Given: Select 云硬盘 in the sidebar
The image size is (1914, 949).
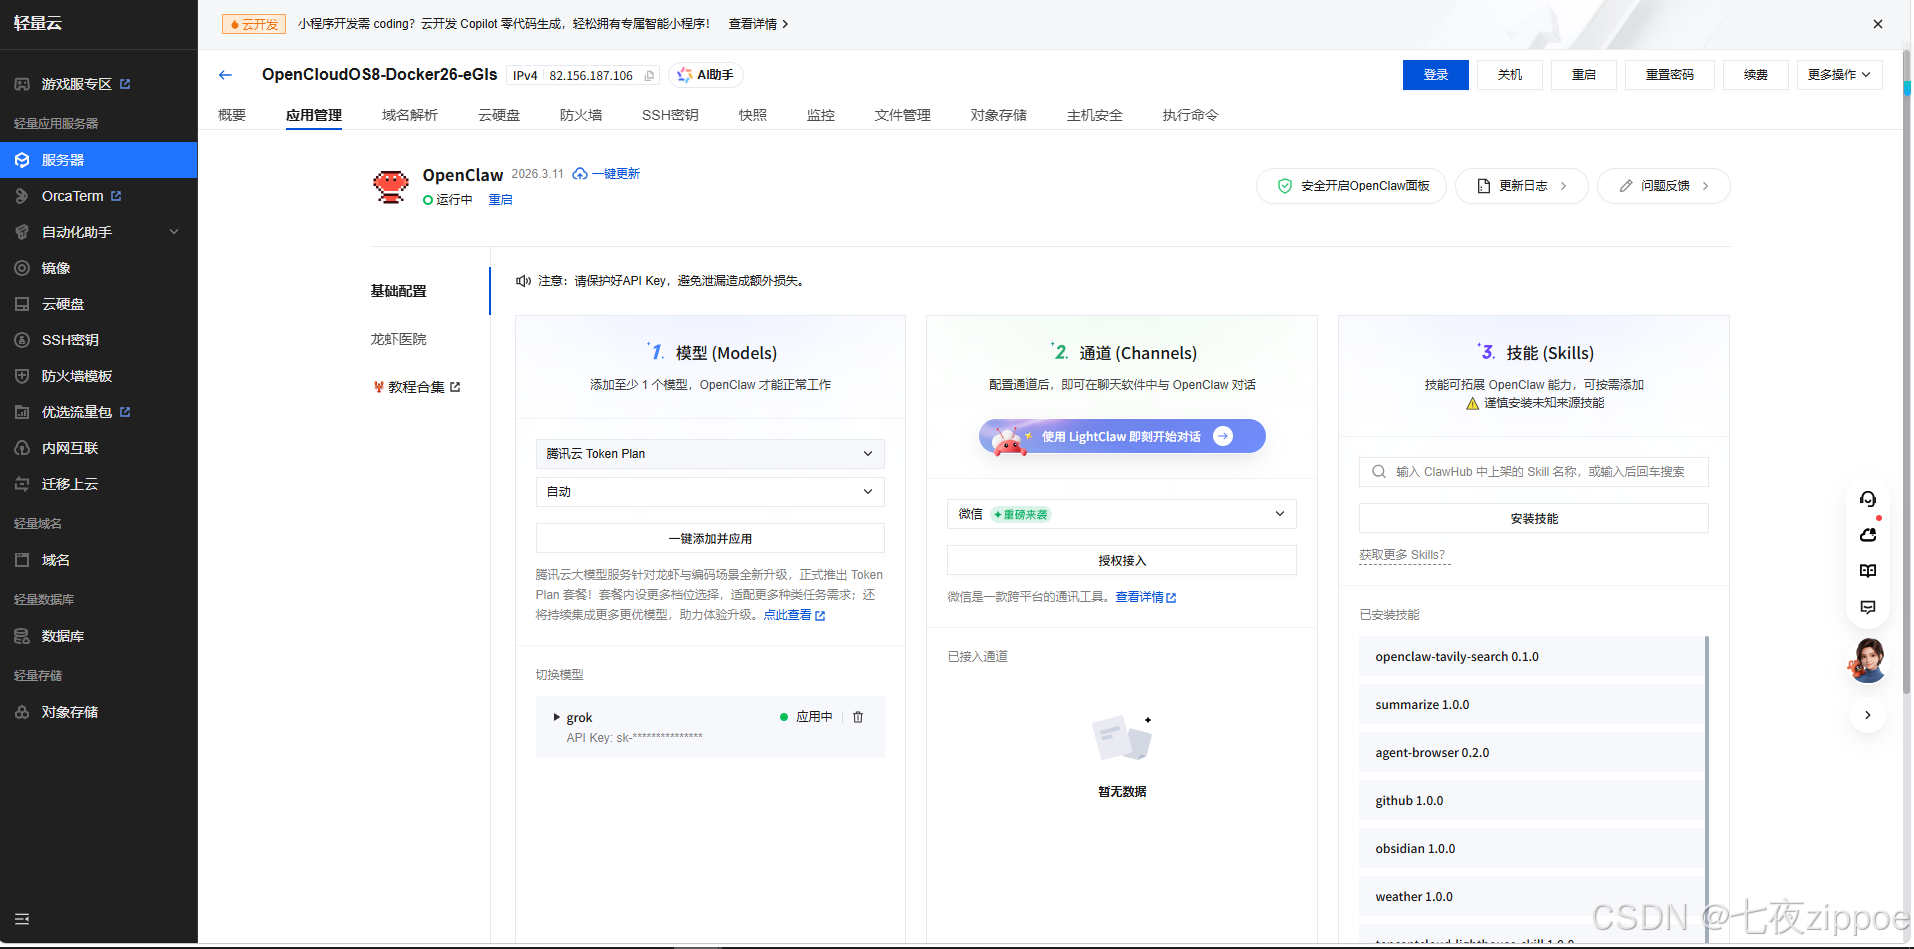Looking at the screenshot, I should point(63,304).
